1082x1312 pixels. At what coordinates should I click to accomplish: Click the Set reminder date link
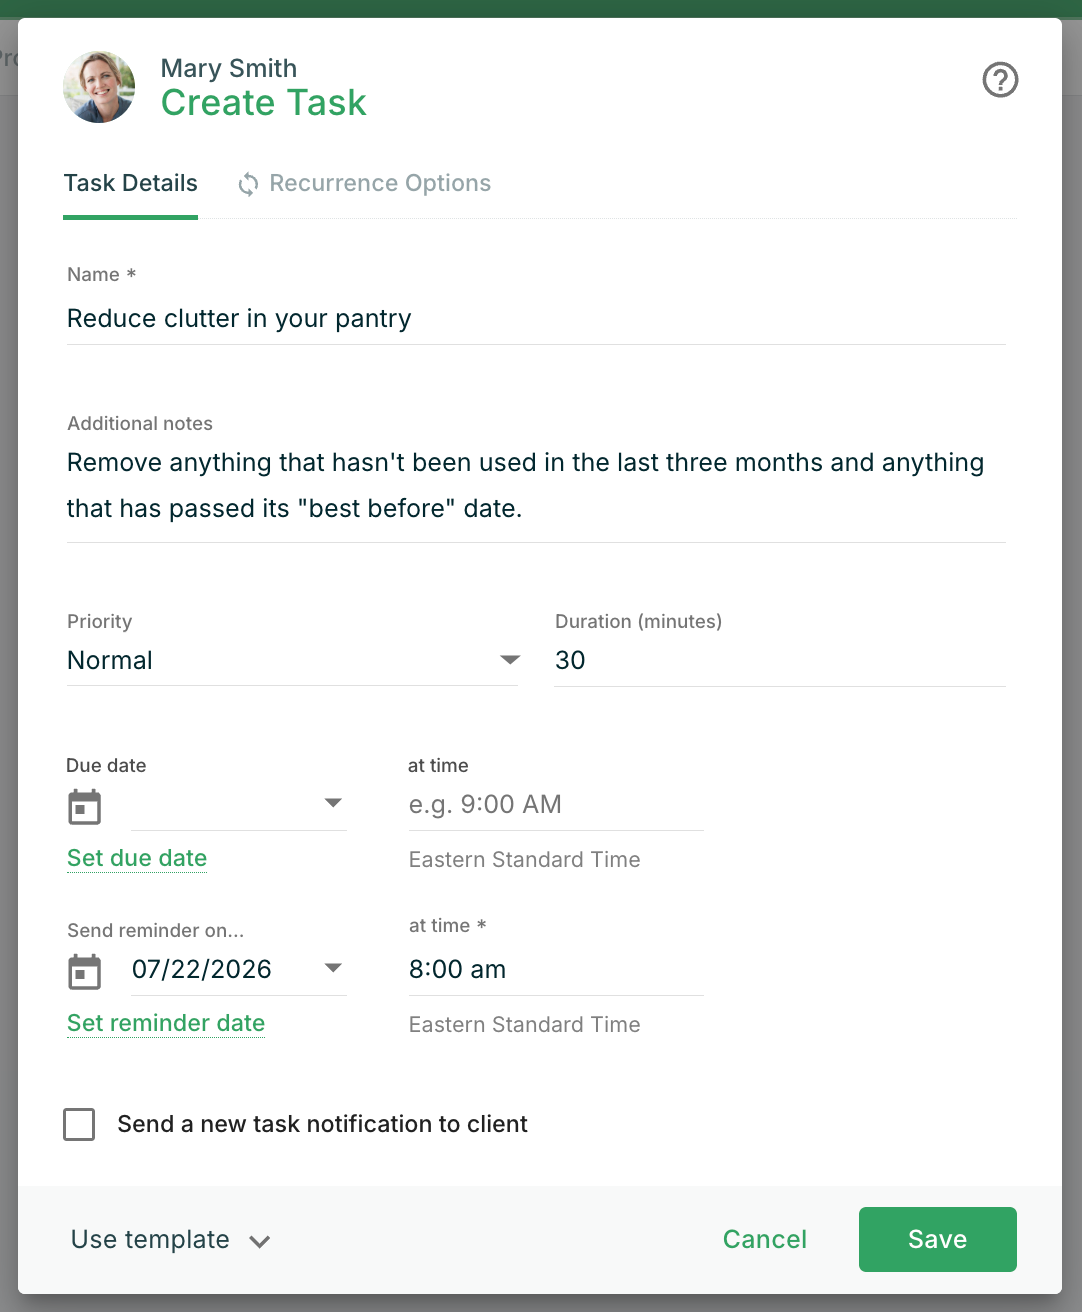166,1023
